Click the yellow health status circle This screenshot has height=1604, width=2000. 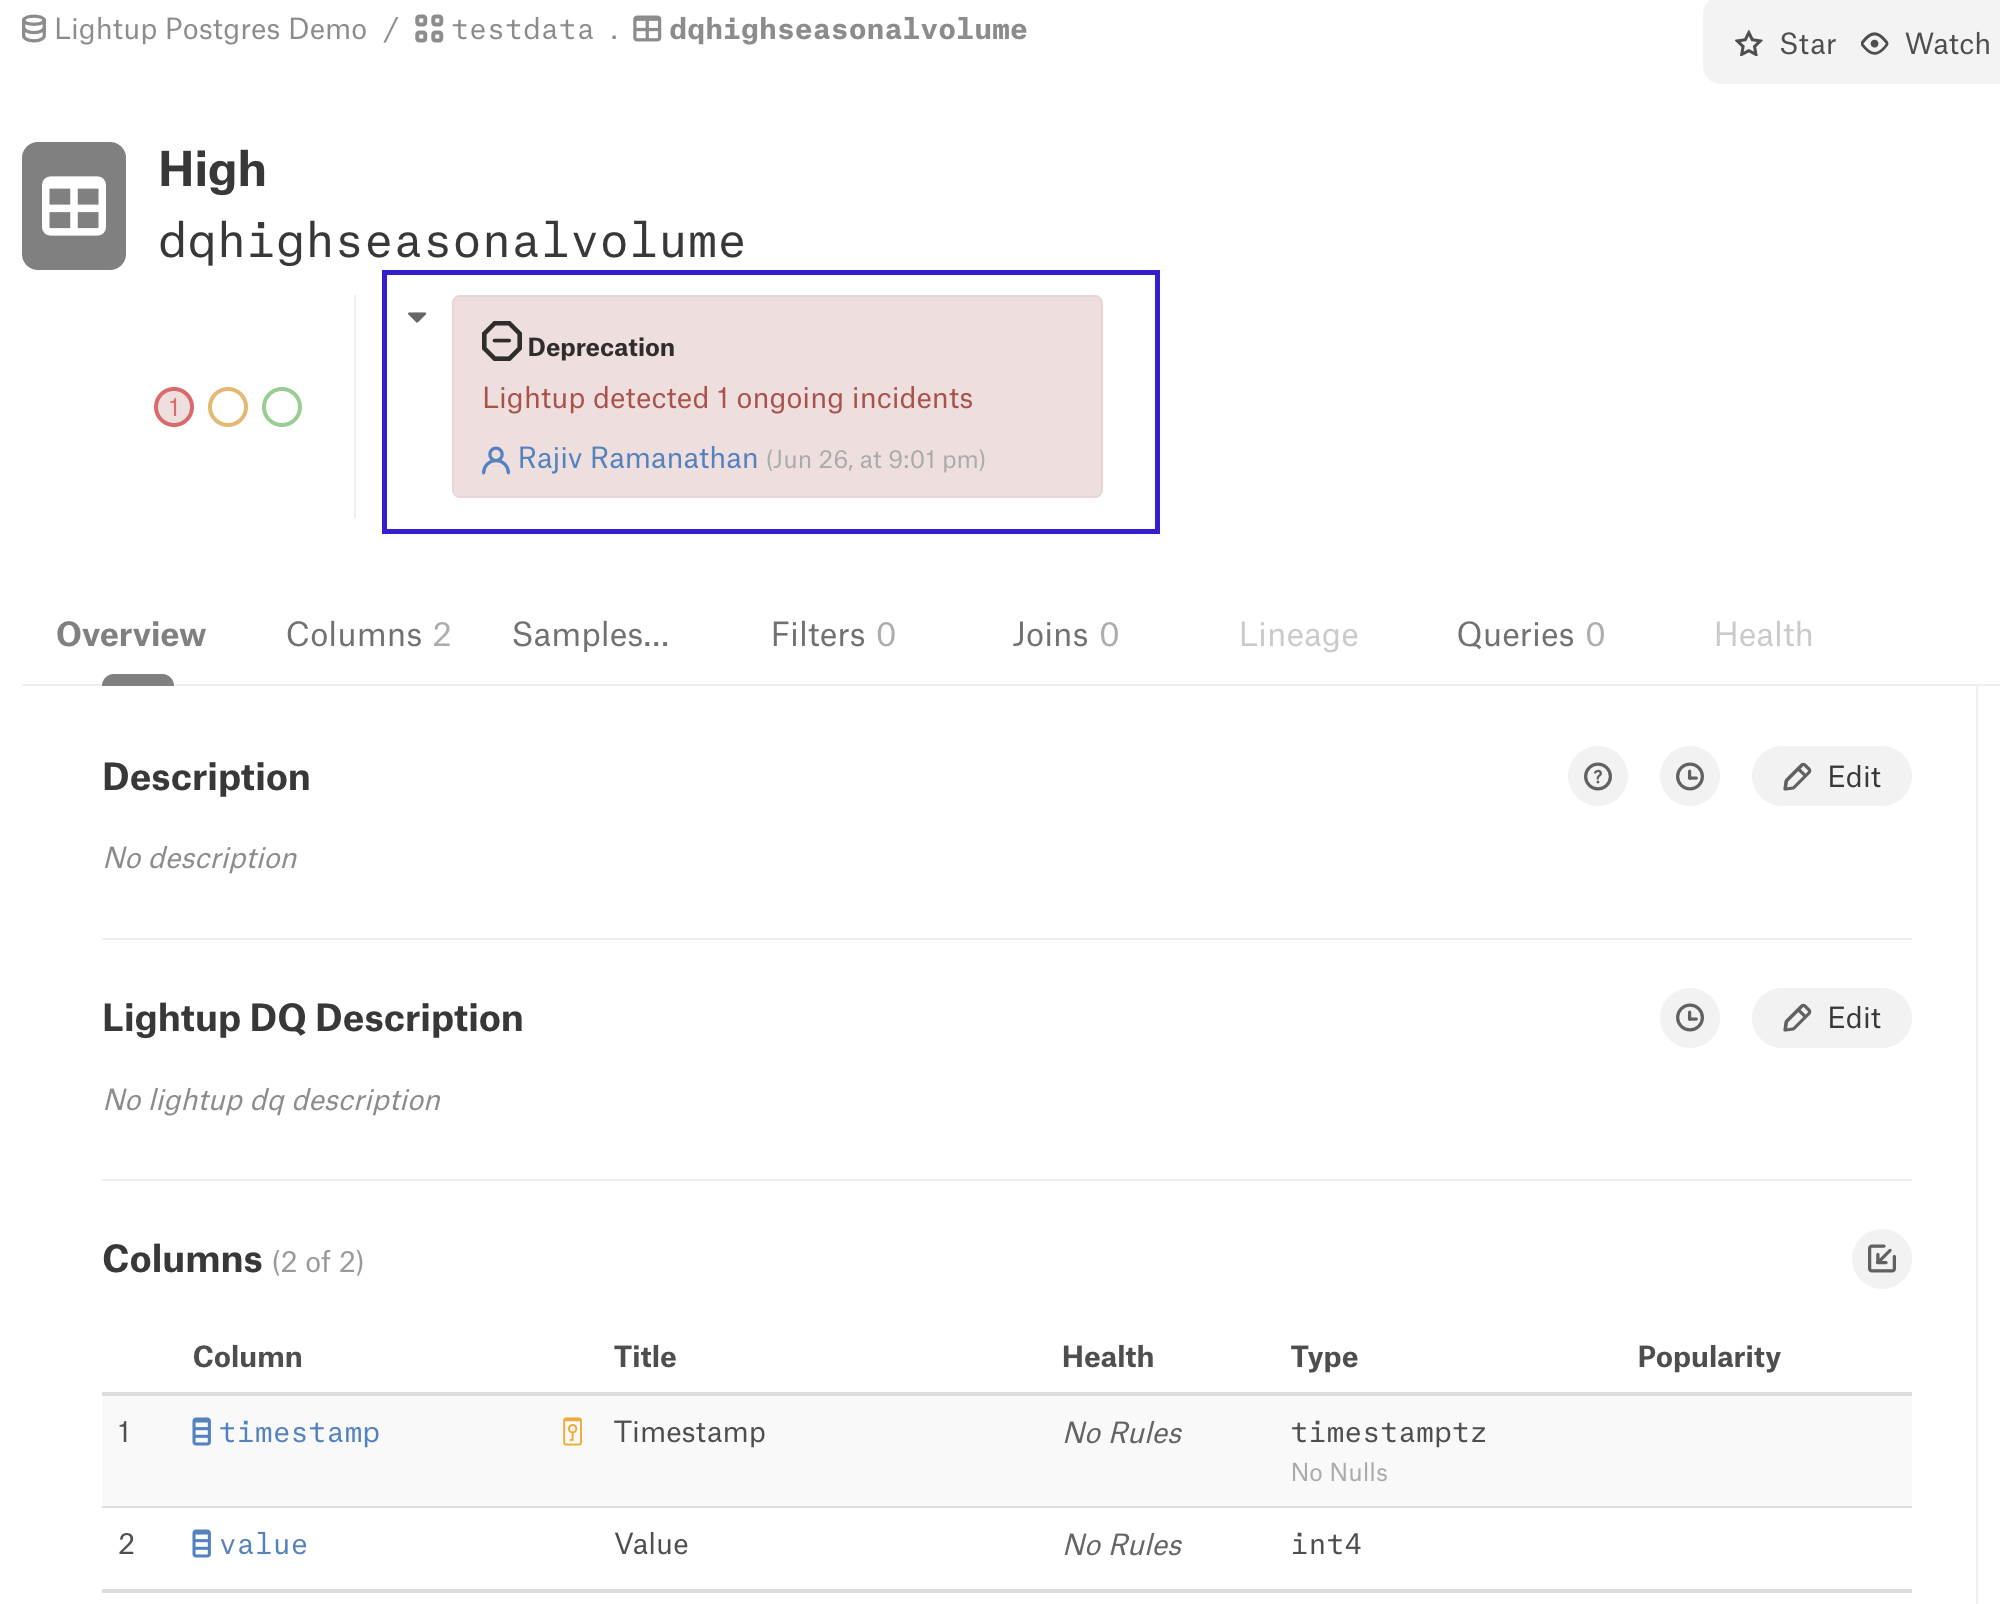click(x=228, y=407)
